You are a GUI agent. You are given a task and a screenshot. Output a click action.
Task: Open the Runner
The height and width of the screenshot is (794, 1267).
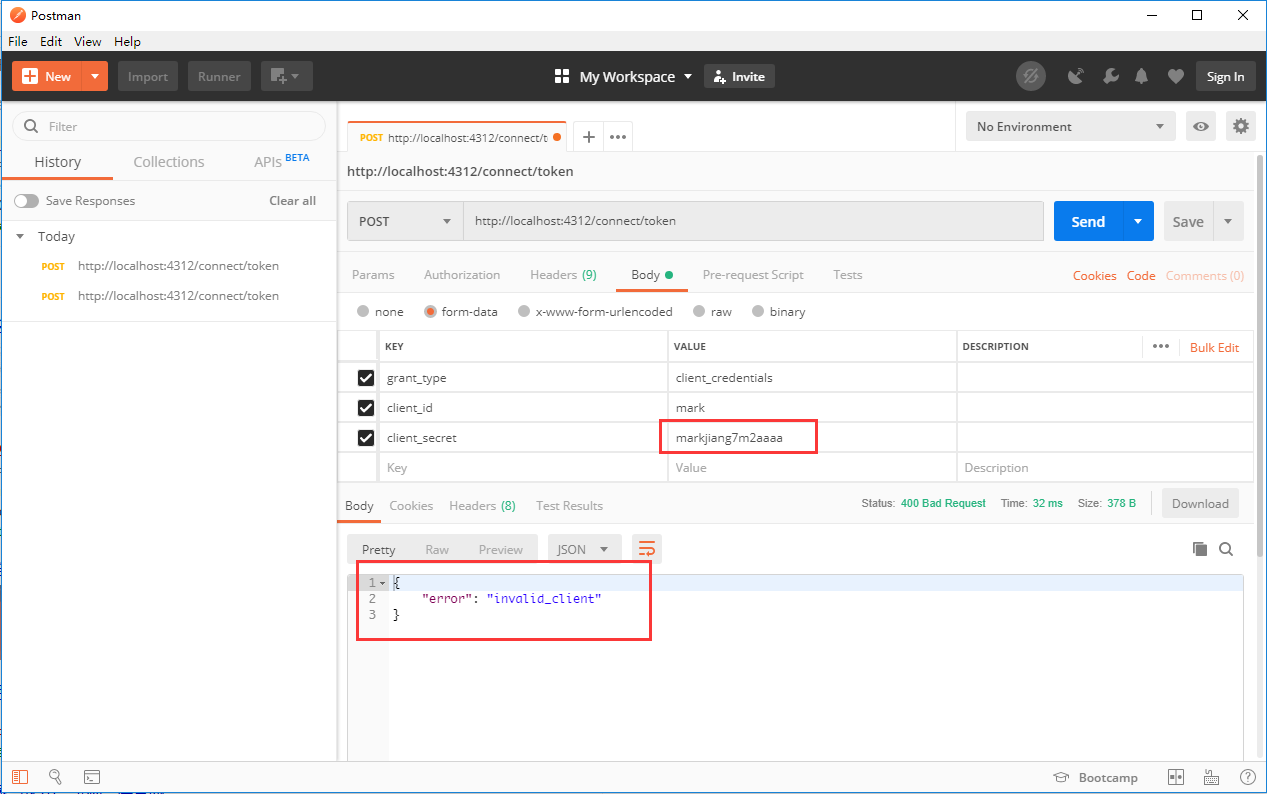[x=219, y=76]
